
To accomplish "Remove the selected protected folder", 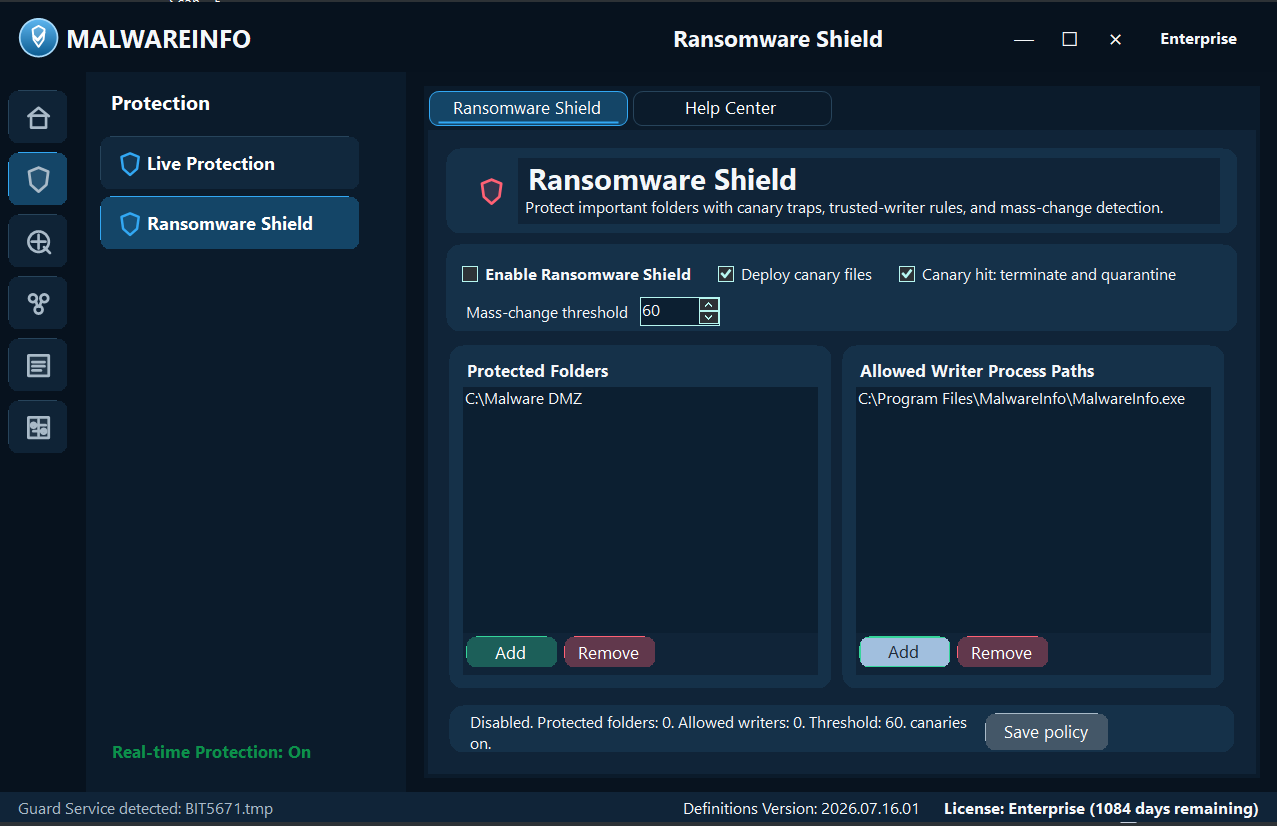I will [x=609, y=652].
